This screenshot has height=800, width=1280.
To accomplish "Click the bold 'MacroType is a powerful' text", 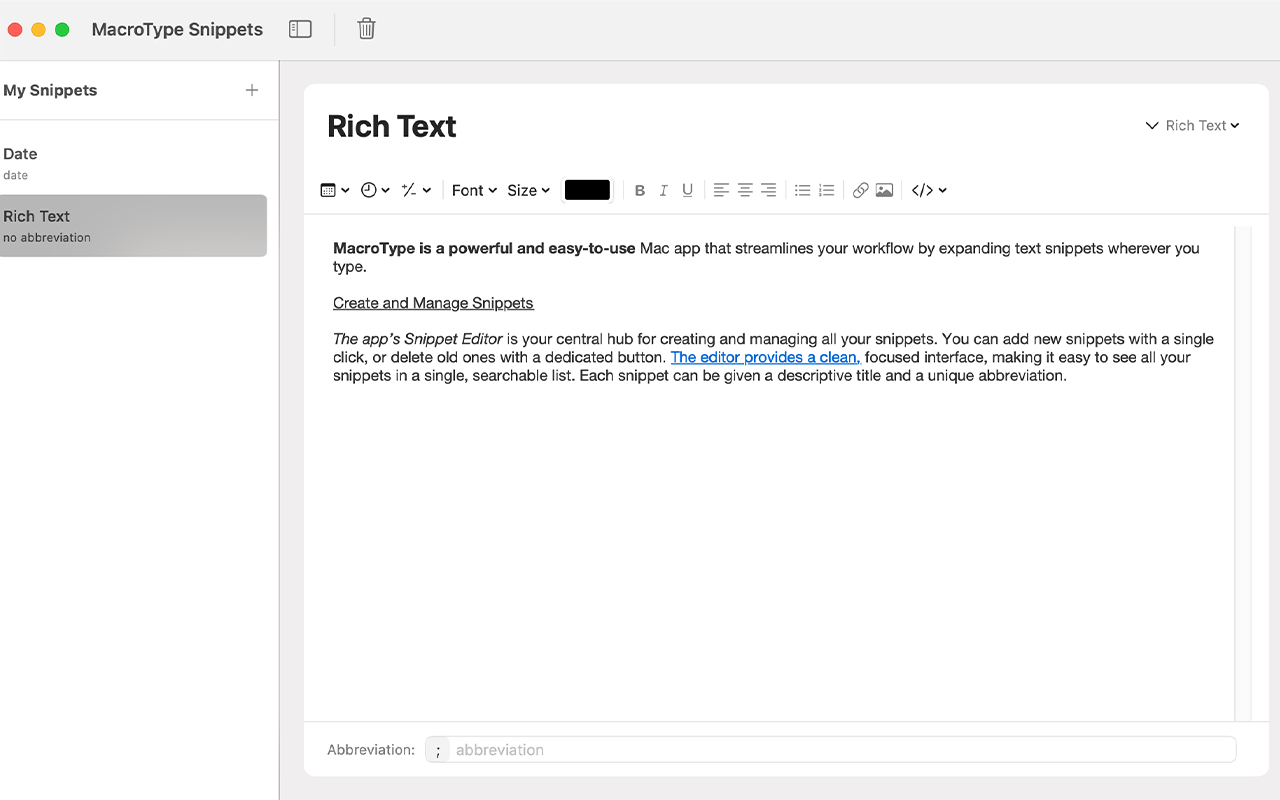I will 484,248.
